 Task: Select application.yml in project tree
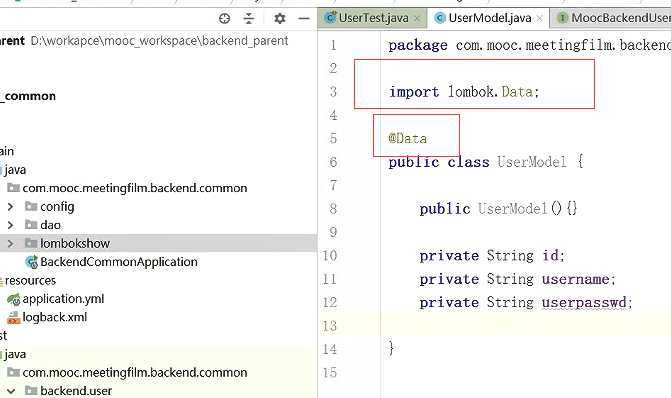63,299
